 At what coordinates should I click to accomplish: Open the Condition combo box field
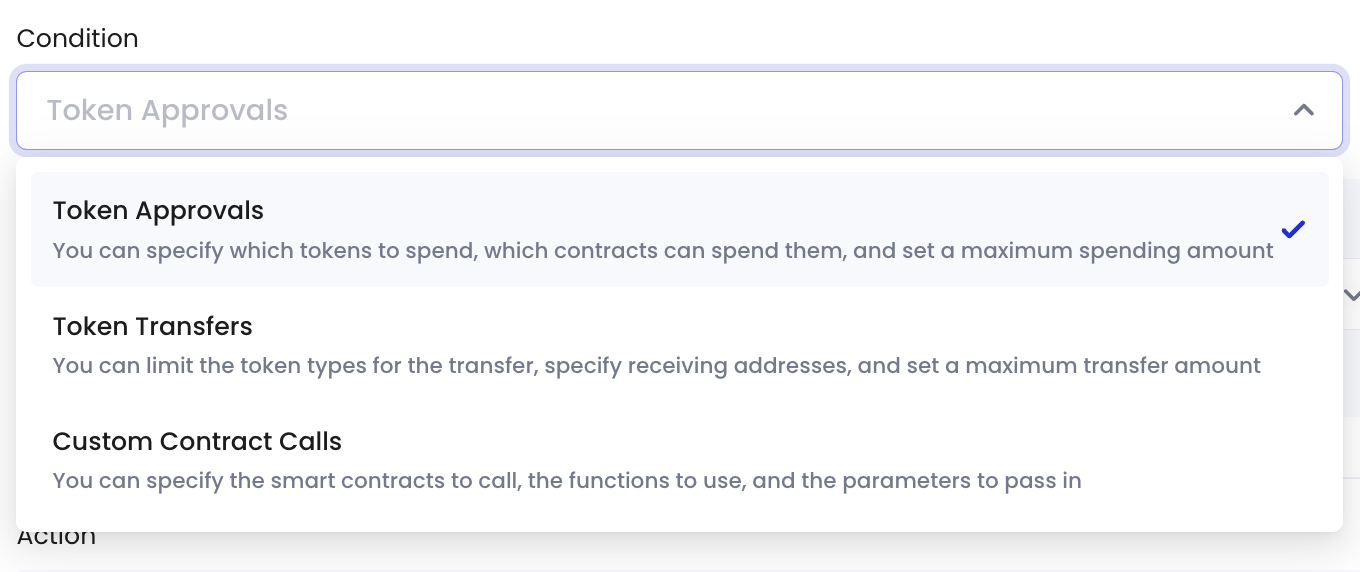pos(679,111)
